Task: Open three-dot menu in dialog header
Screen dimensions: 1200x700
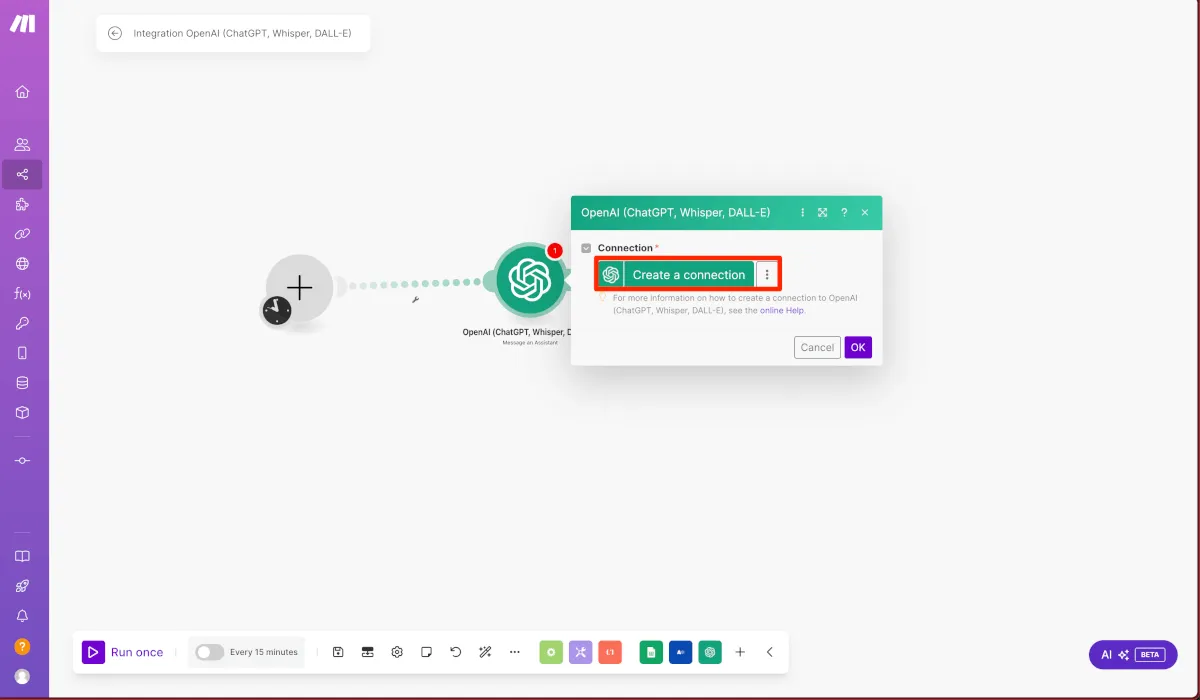Action: [x=803, y=213]
